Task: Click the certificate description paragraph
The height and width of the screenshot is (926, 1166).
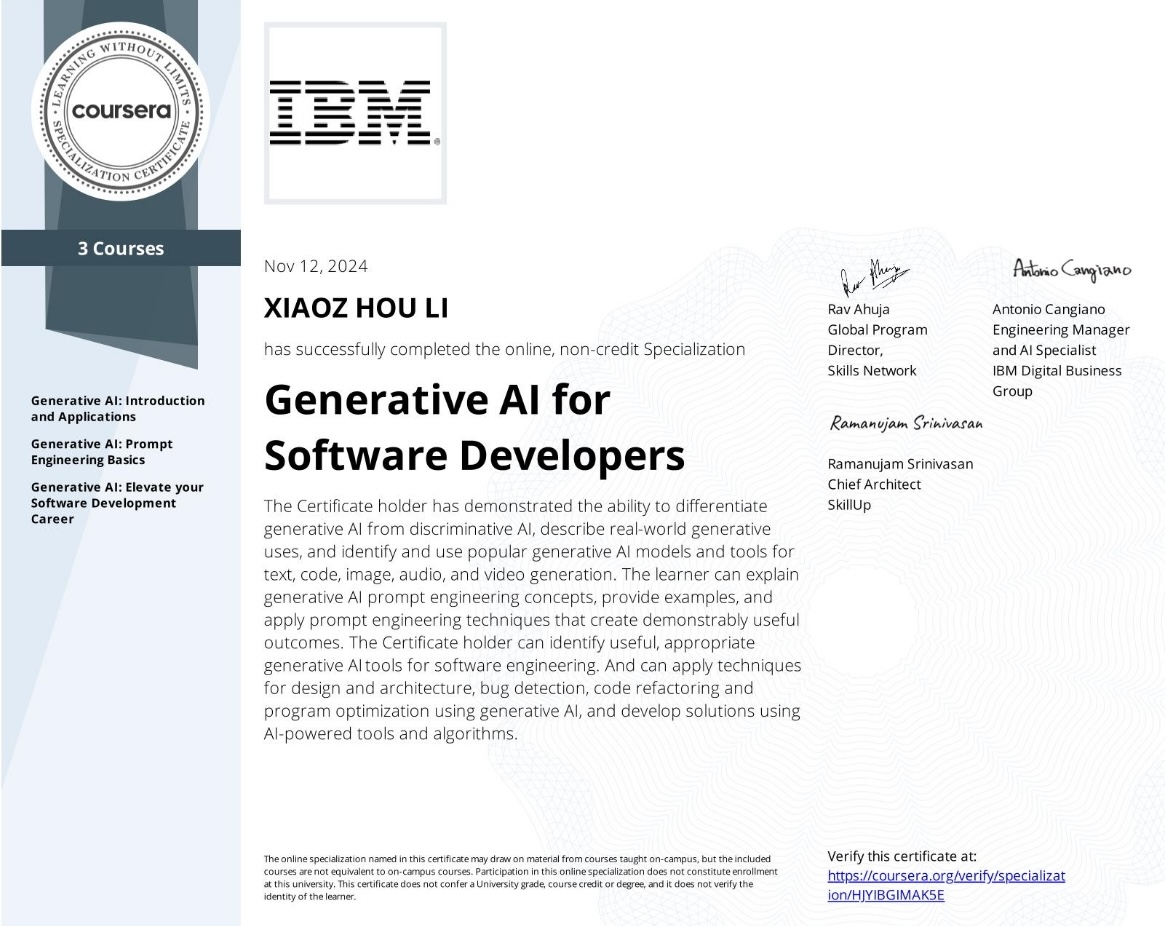Action: 531,619
